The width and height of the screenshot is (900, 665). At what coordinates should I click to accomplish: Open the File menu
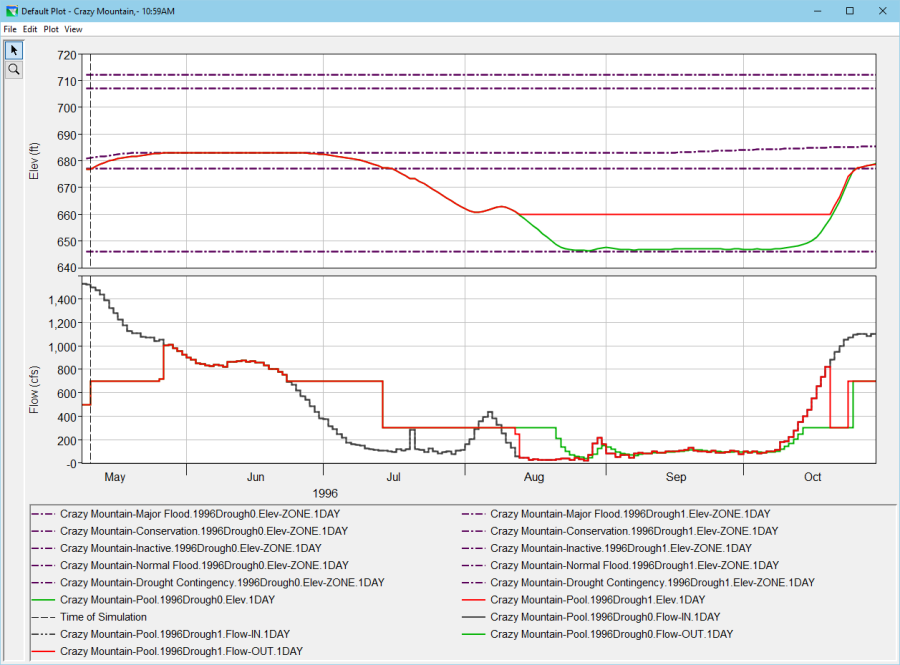click(x=11, y=29)
